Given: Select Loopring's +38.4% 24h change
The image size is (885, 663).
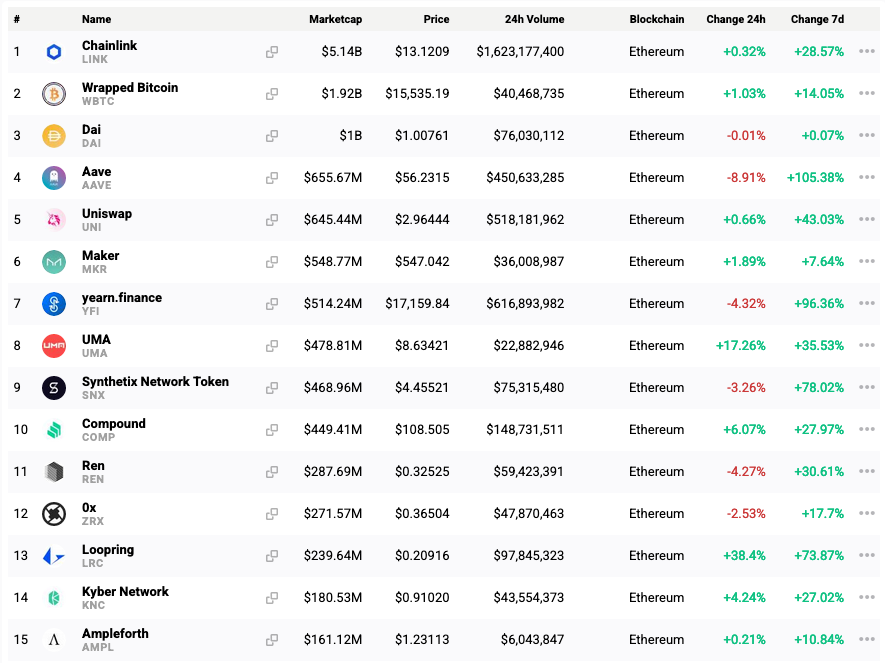Looking at the screenshot, I should pos(744,556).
